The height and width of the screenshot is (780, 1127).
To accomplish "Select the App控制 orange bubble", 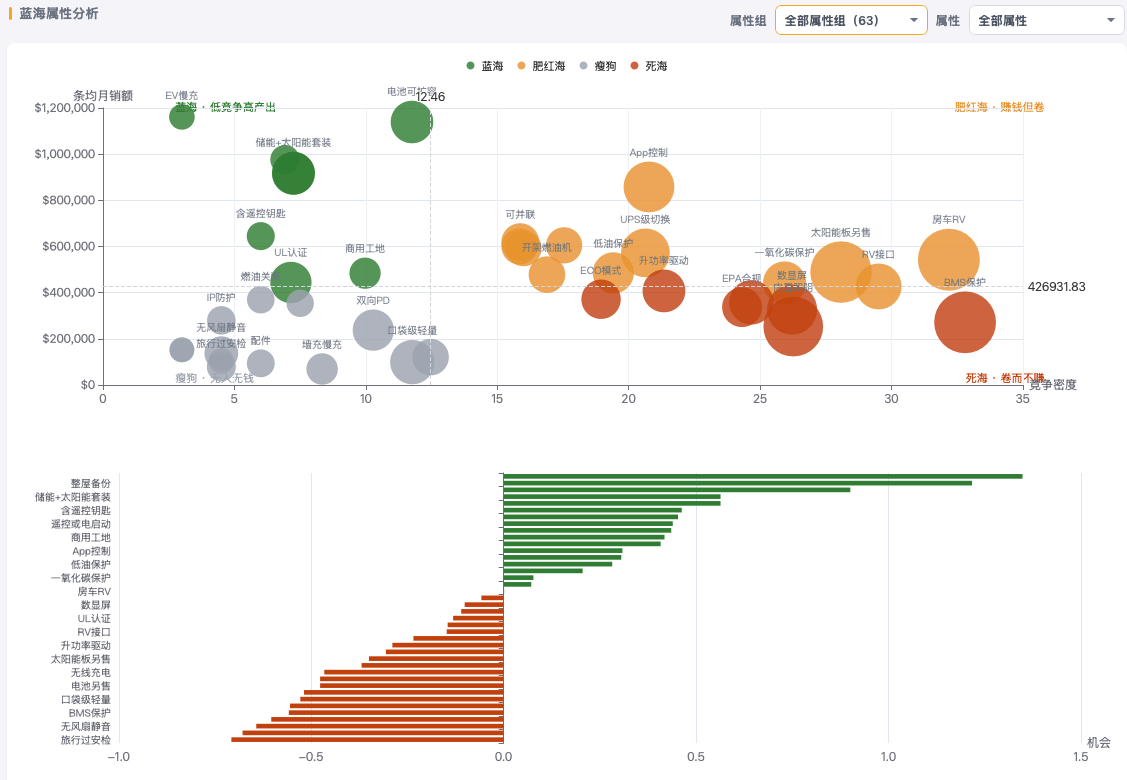I will tap(649, 187).
